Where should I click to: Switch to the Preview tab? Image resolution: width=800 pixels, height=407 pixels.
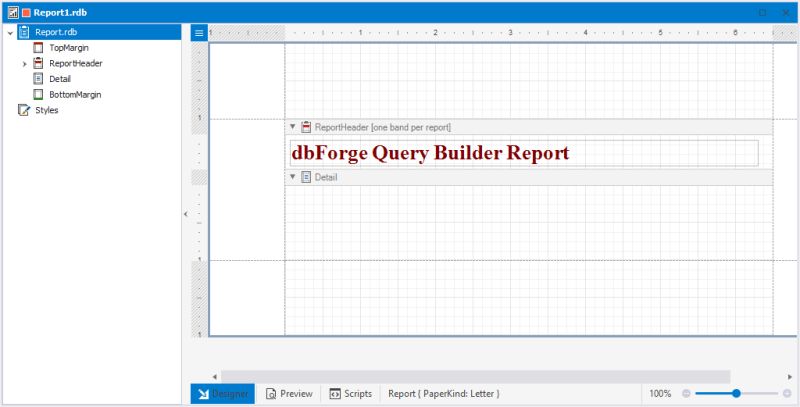pyautogui.click(x=289, y=394)
